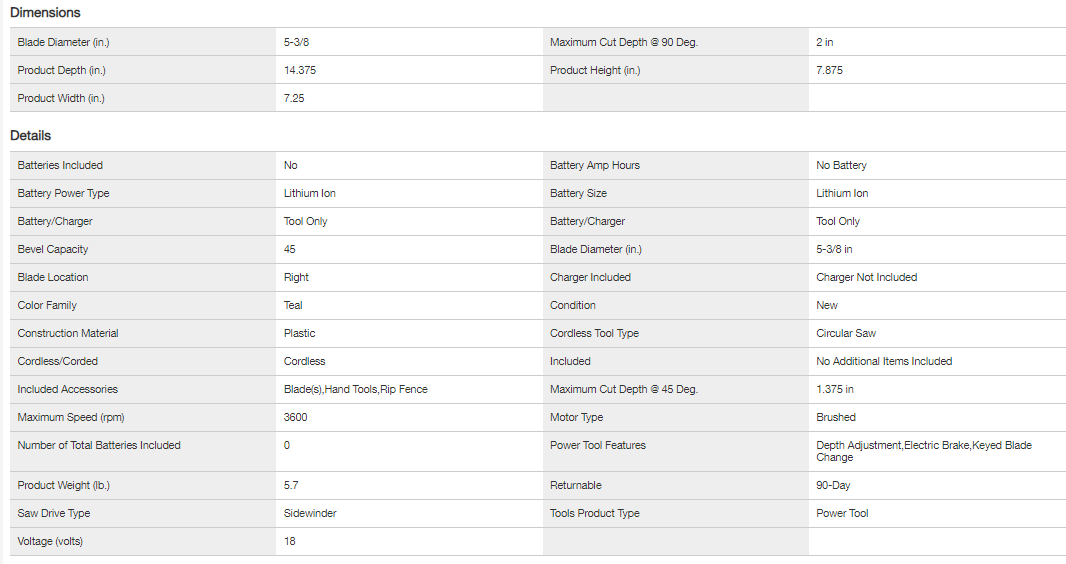Select the Product Height (in.) label
The width and height of the screenshot is (1066, 564).
pyautogui.click(x=595, y=70)
